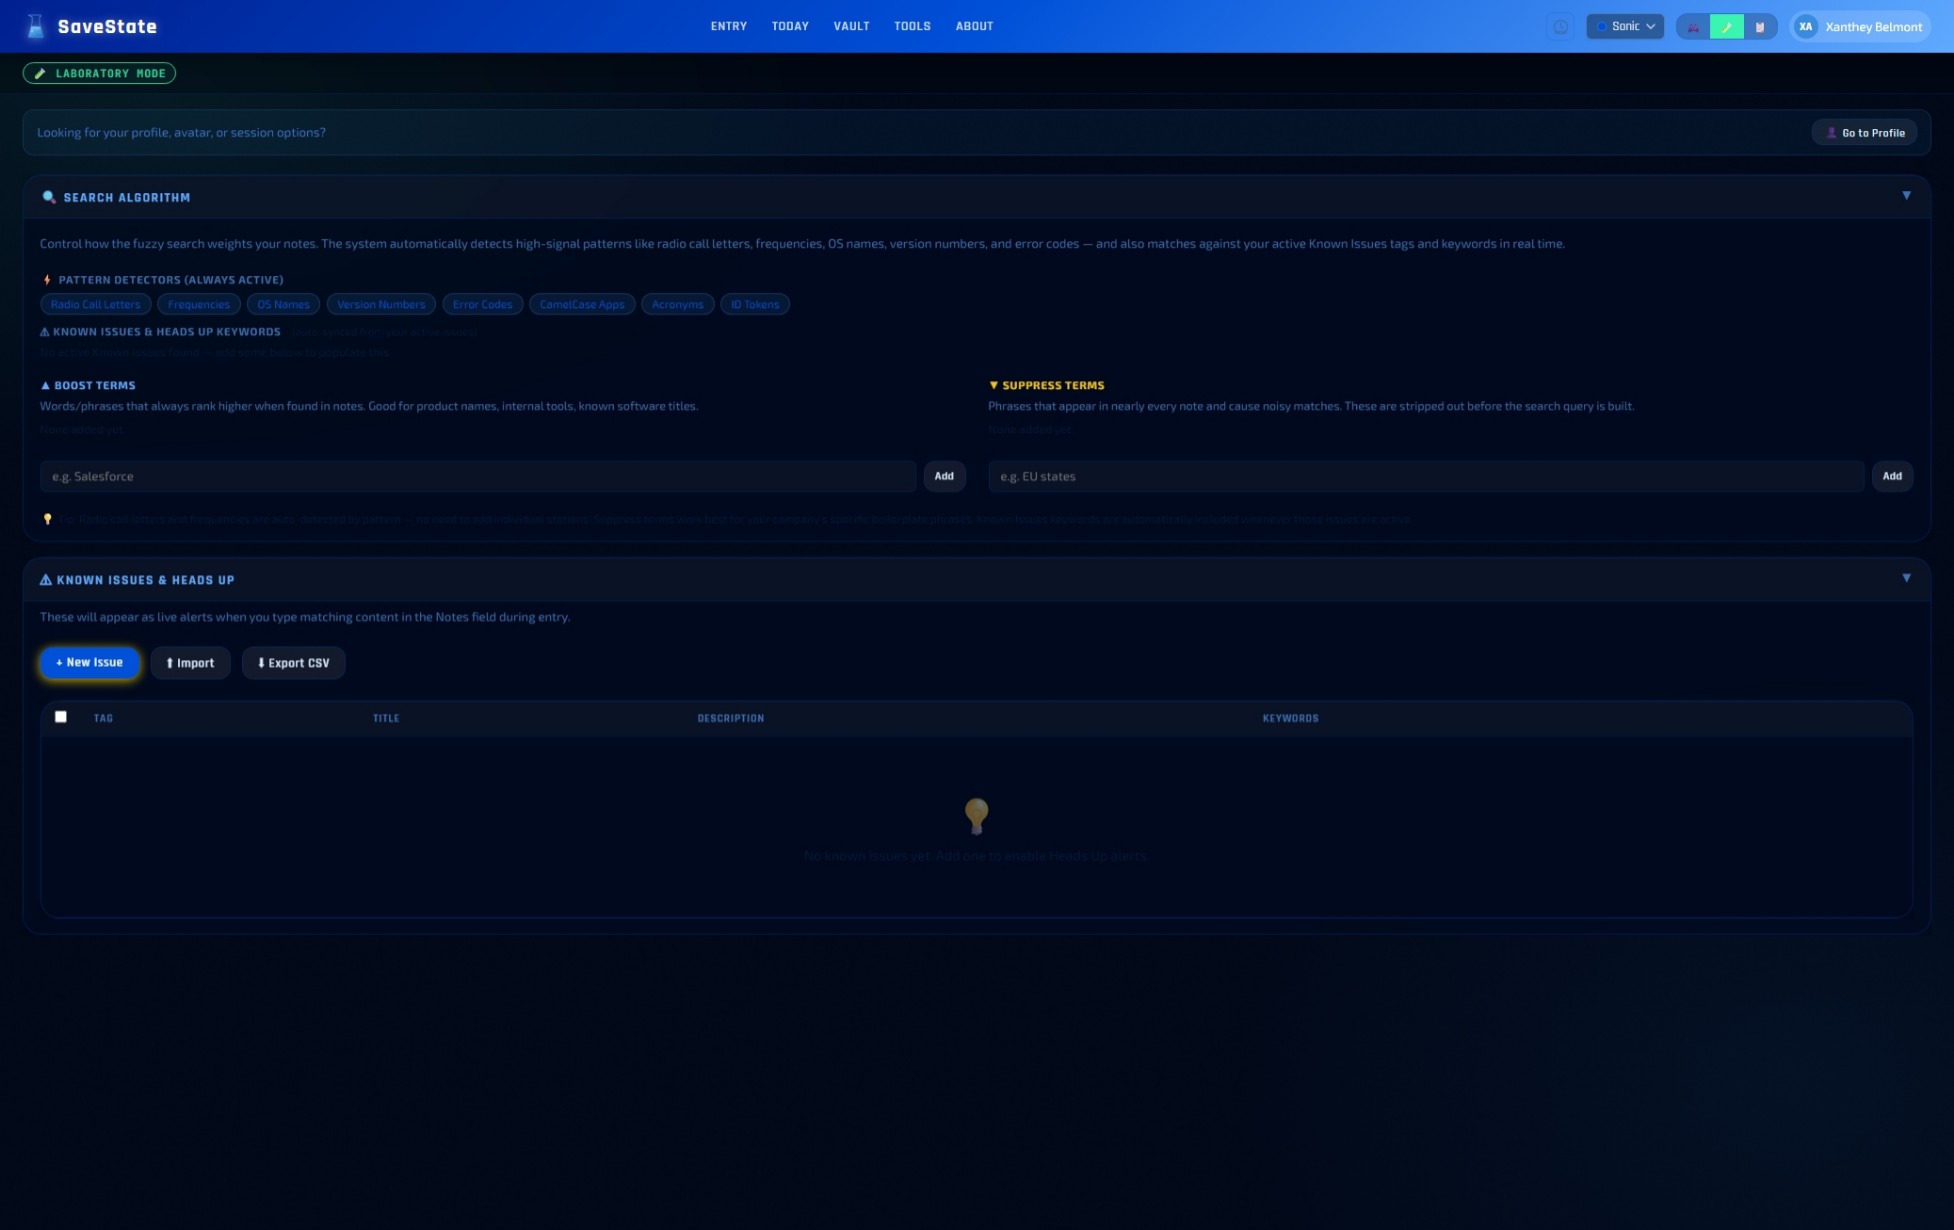This screenshot has width=1954, height=1230.
Task: Open the Vault navigation item
Action: [x=851, y=26]
